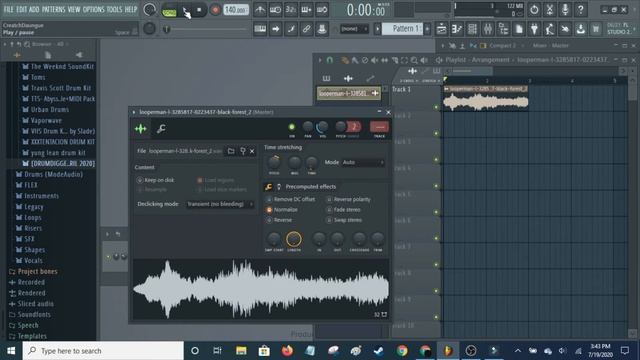Toggle the metronome icon in toolbar
640x360 pixels.
coord(260,9)
